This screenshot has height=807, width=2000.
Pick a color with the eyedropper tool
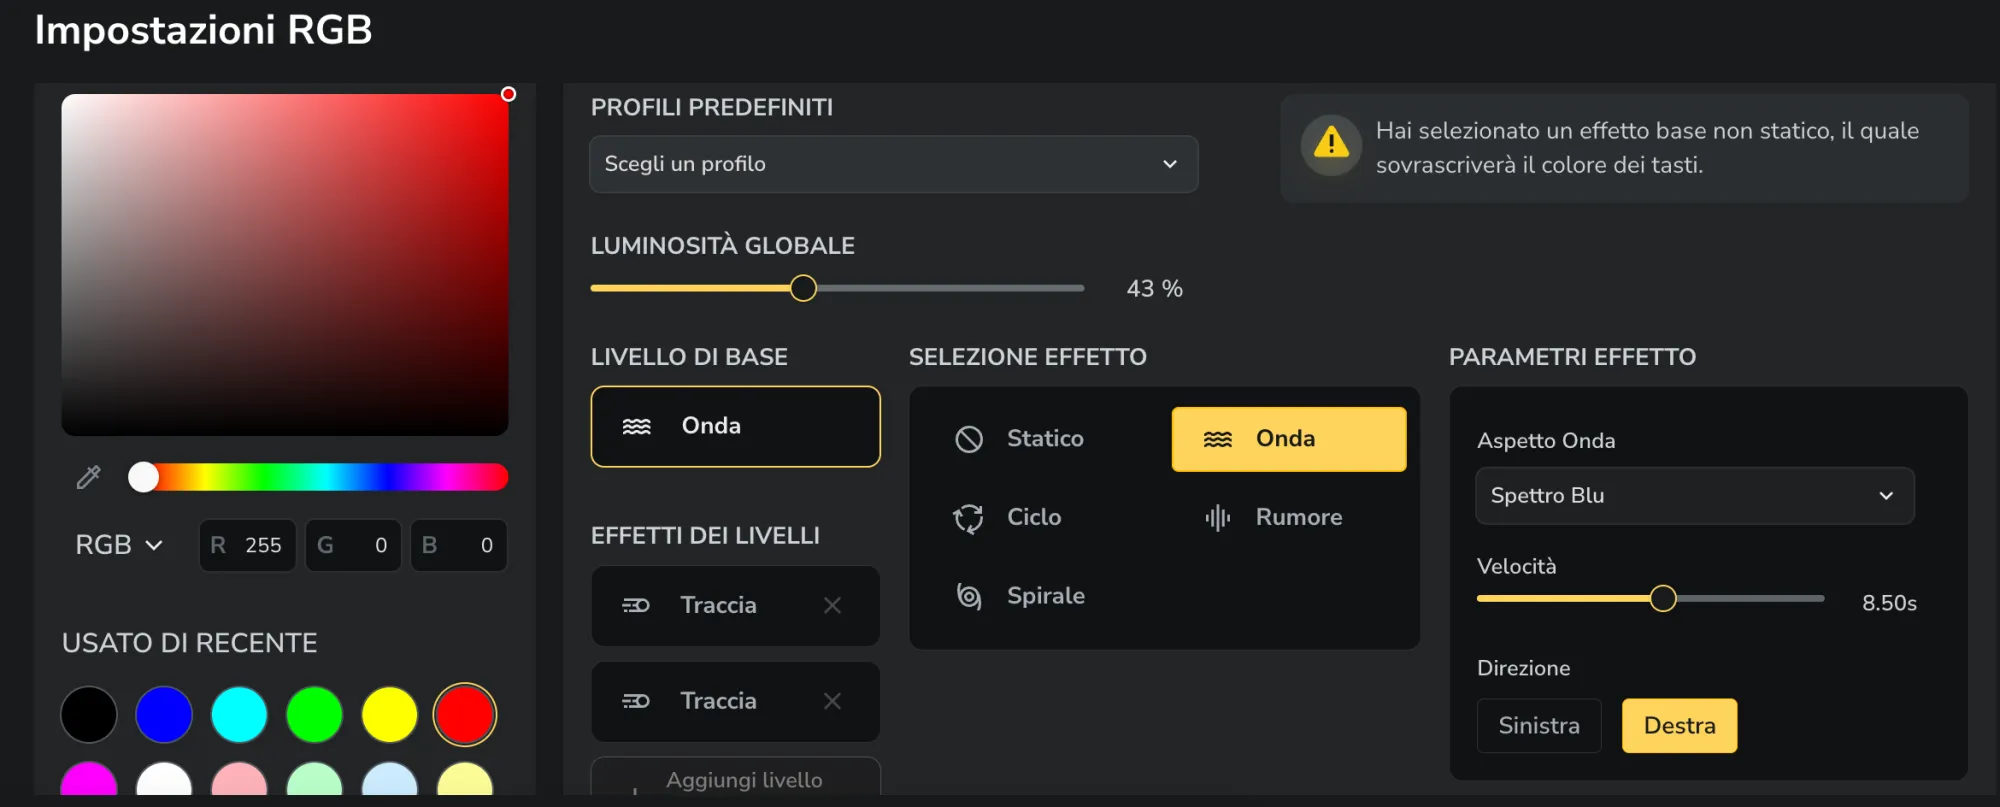coord(88,478)
